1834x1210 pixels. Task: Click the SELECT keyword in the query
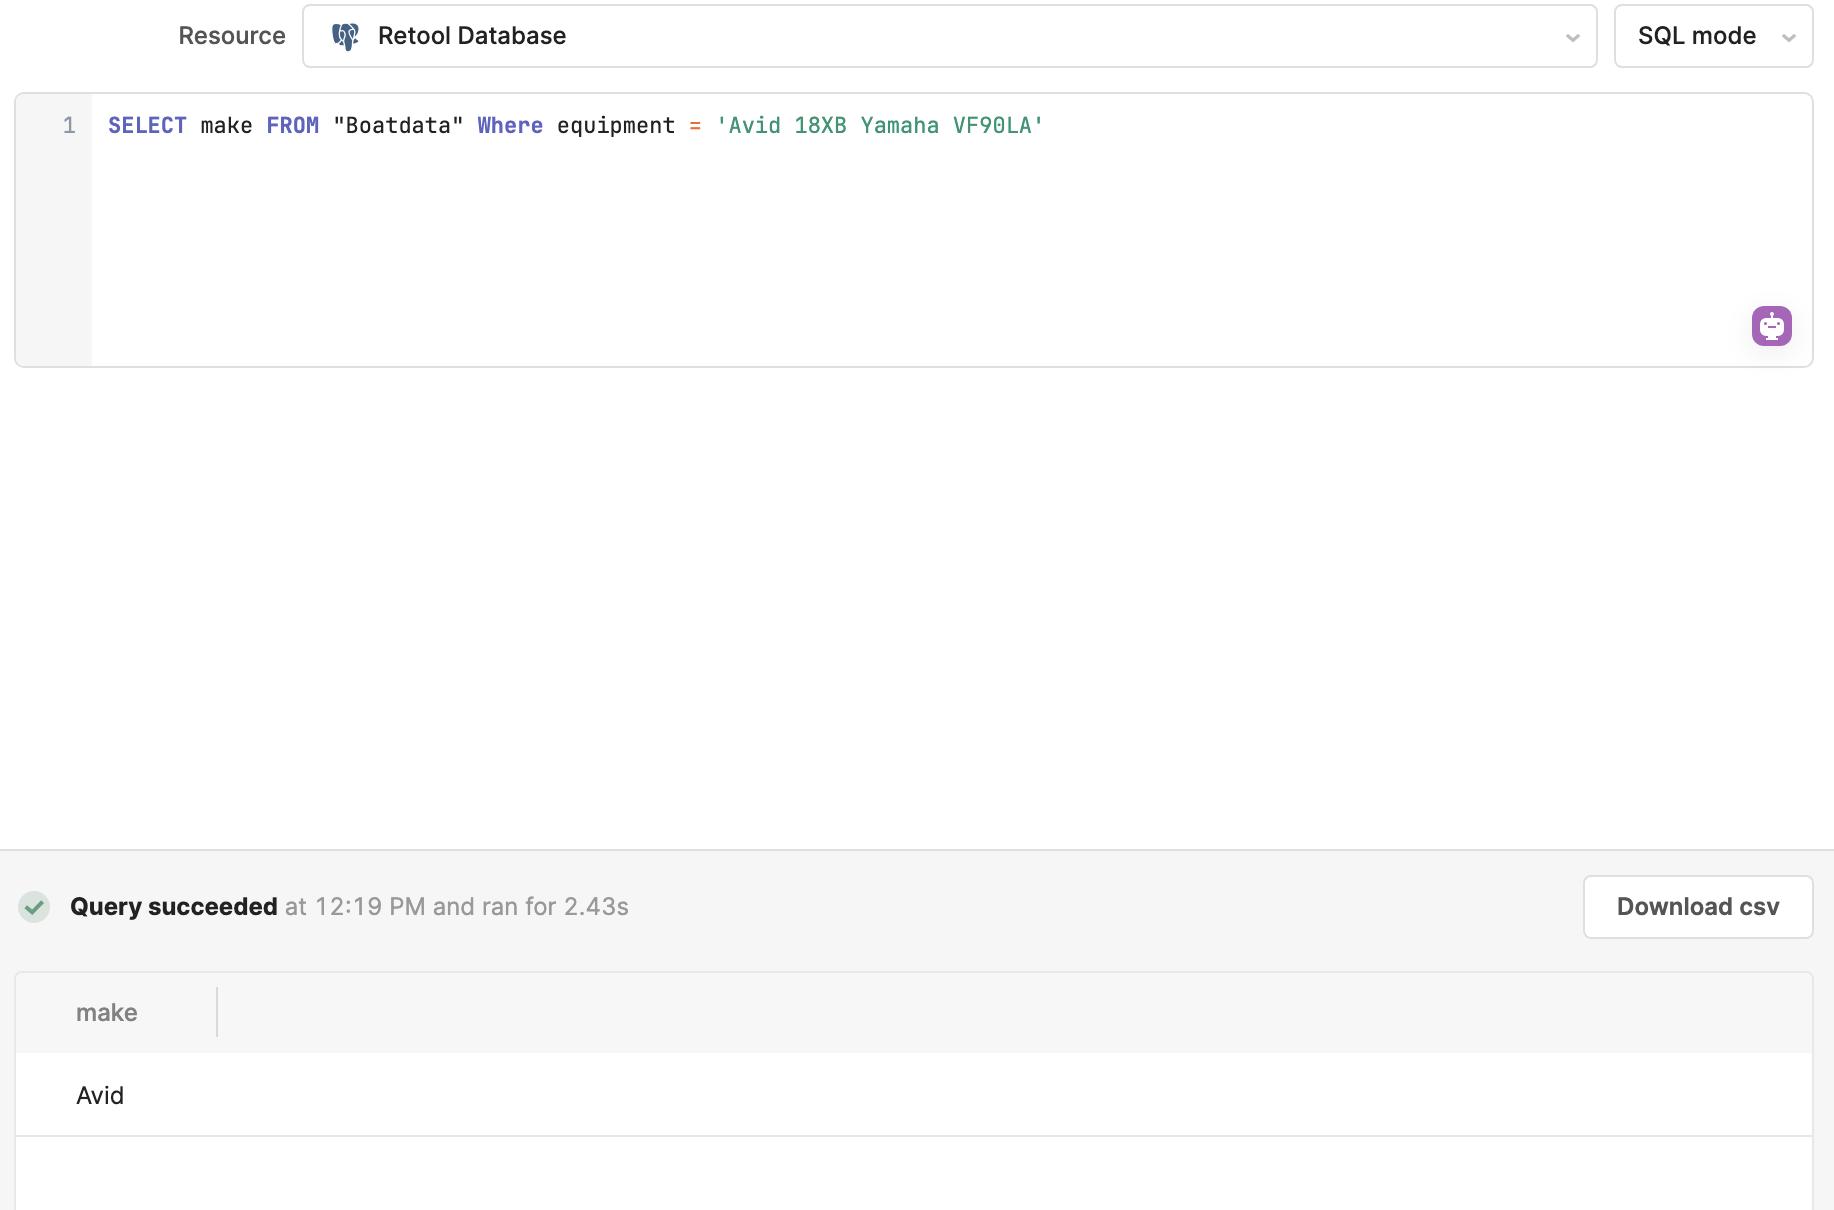pyautogui.click(x=147, y=125)
